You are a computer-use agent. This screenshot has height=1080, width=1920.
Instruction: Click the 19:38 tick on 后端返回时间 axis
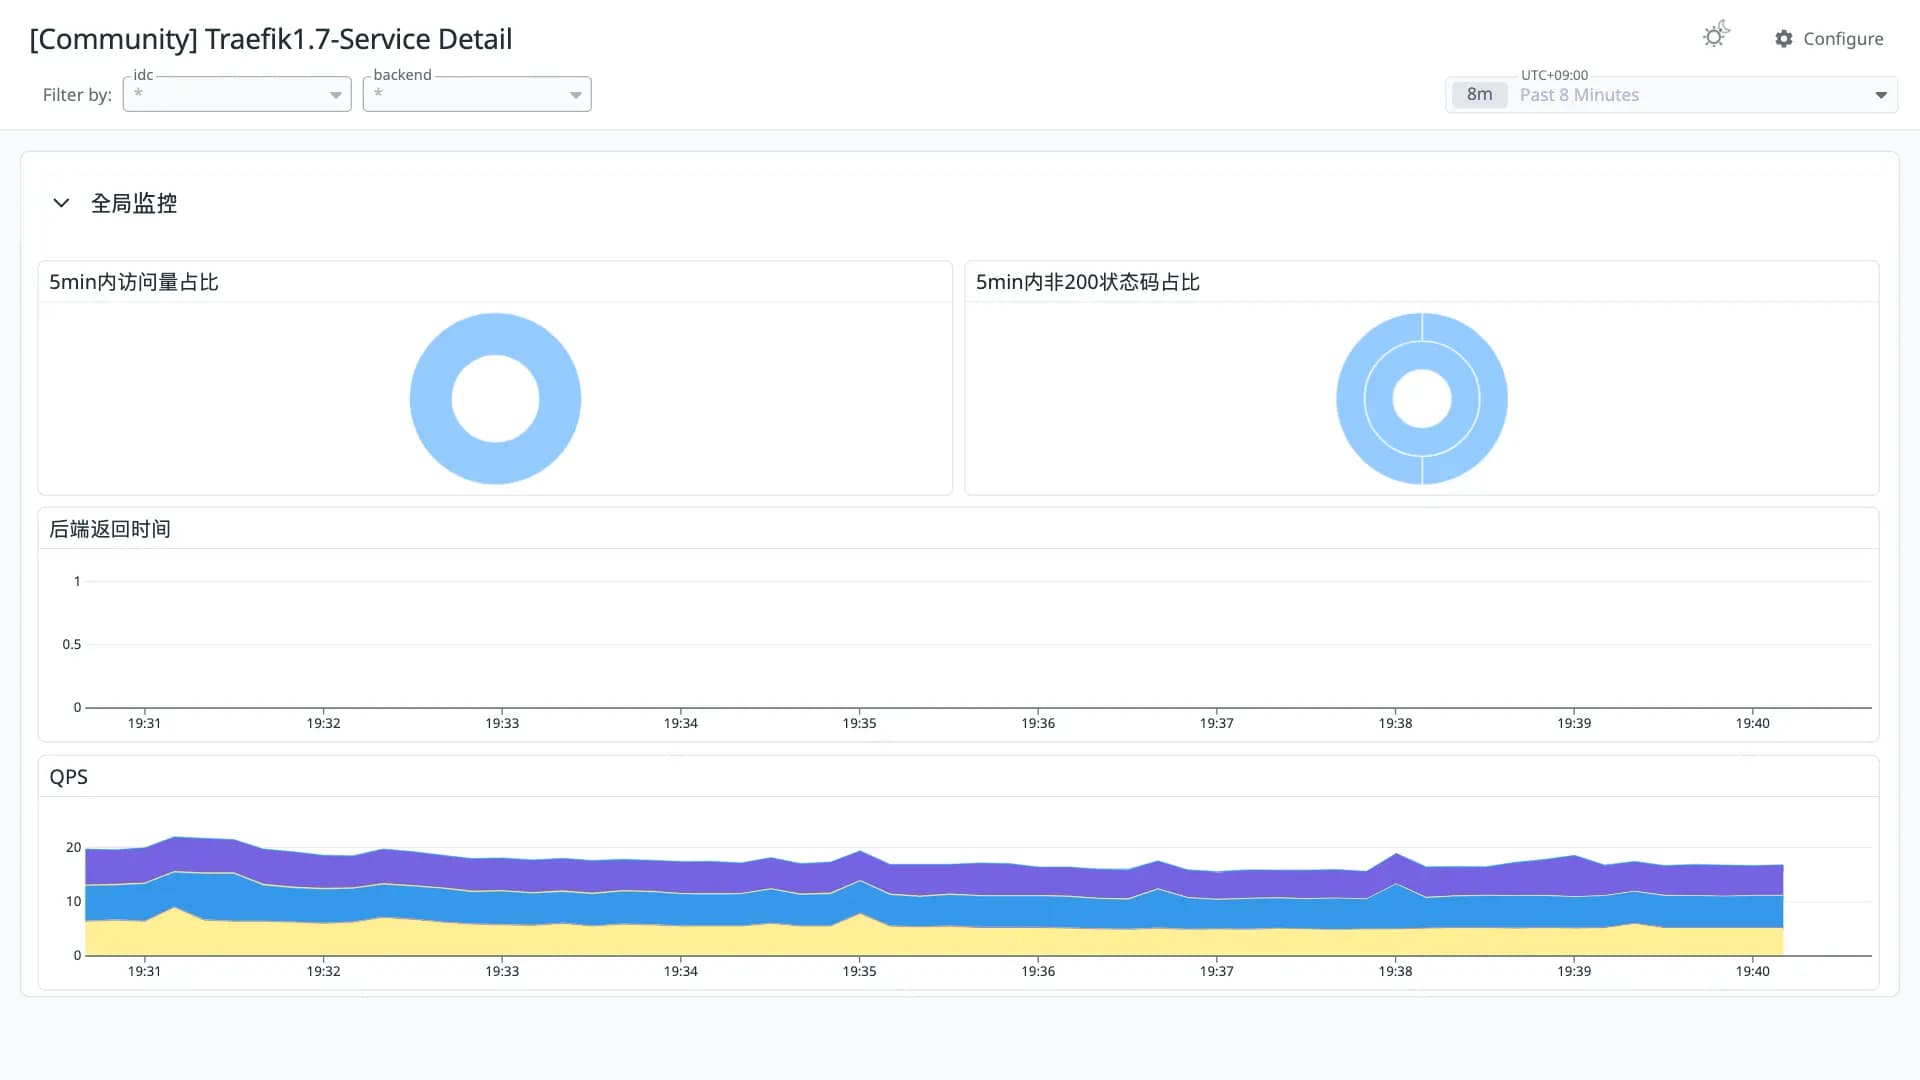tap(1395, 723)
